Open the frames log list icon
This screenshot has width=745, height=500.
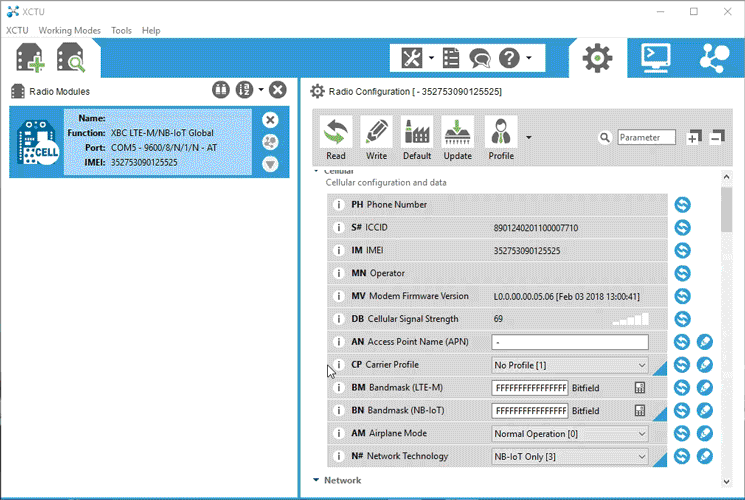(x=451, y=58)
